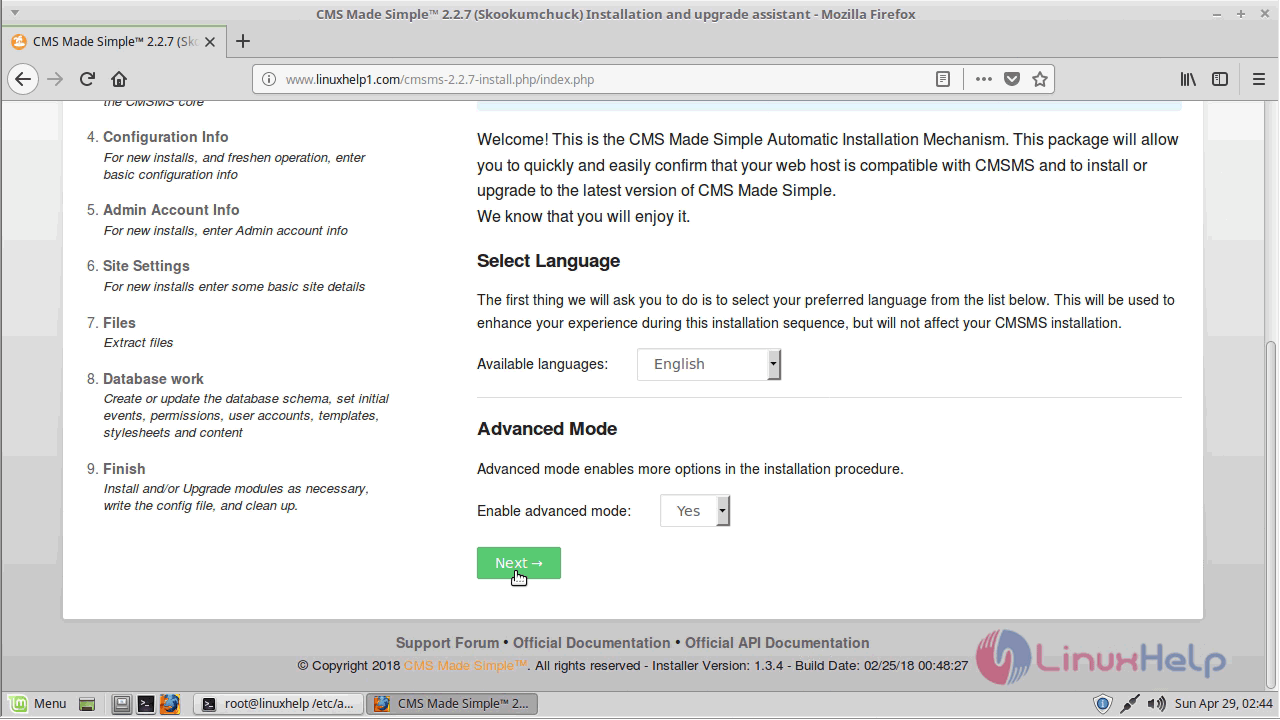Click the Database work step
The width and height of the screenshot is (1280, 720).
pos(153,379)
